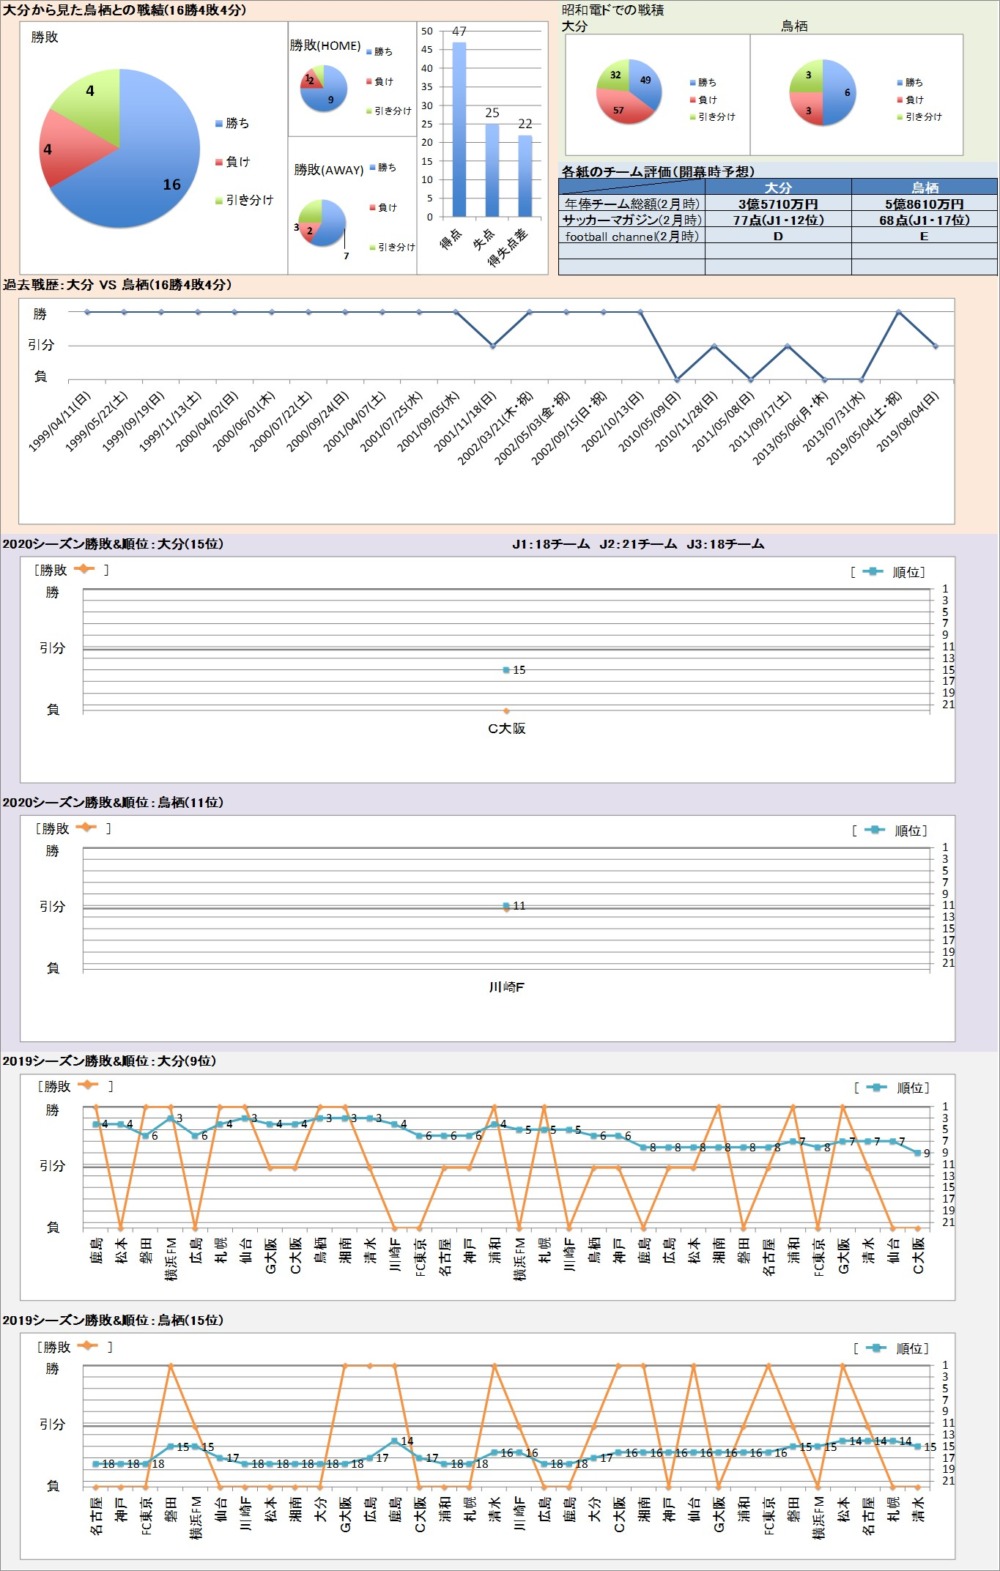Select the red slice 57 in 大分 stadium pie
1000x1571 pixels.
[x=620, y=107]
